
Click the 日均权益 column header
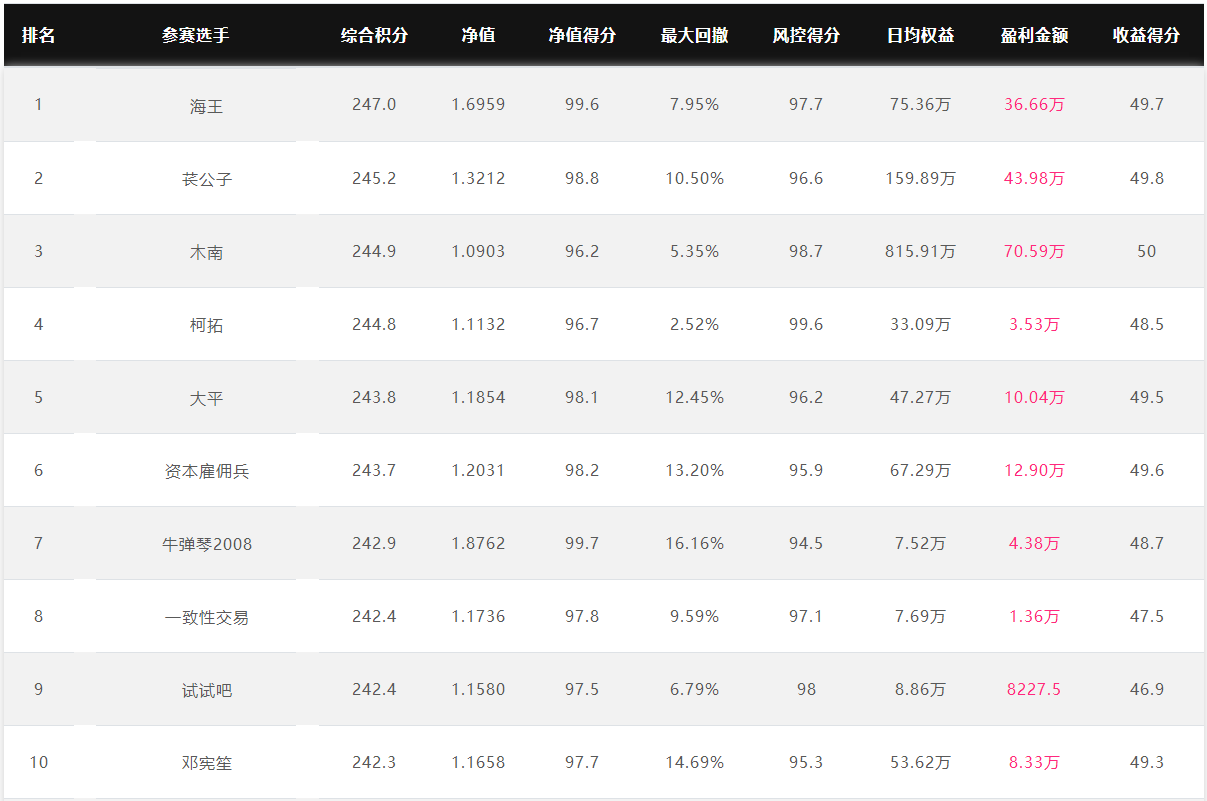point(920,35)
